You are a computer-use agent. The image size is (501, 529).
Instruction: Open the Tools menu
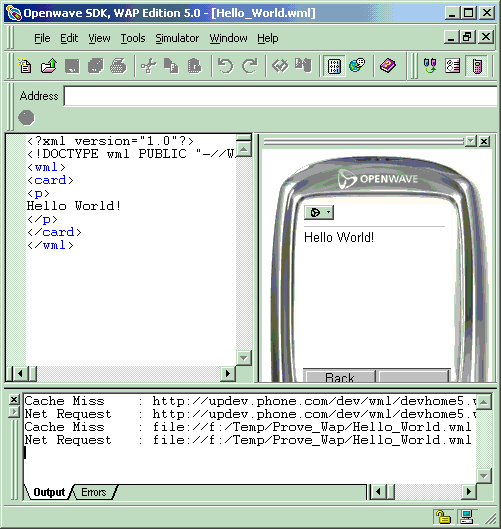[x=133, y=38]
